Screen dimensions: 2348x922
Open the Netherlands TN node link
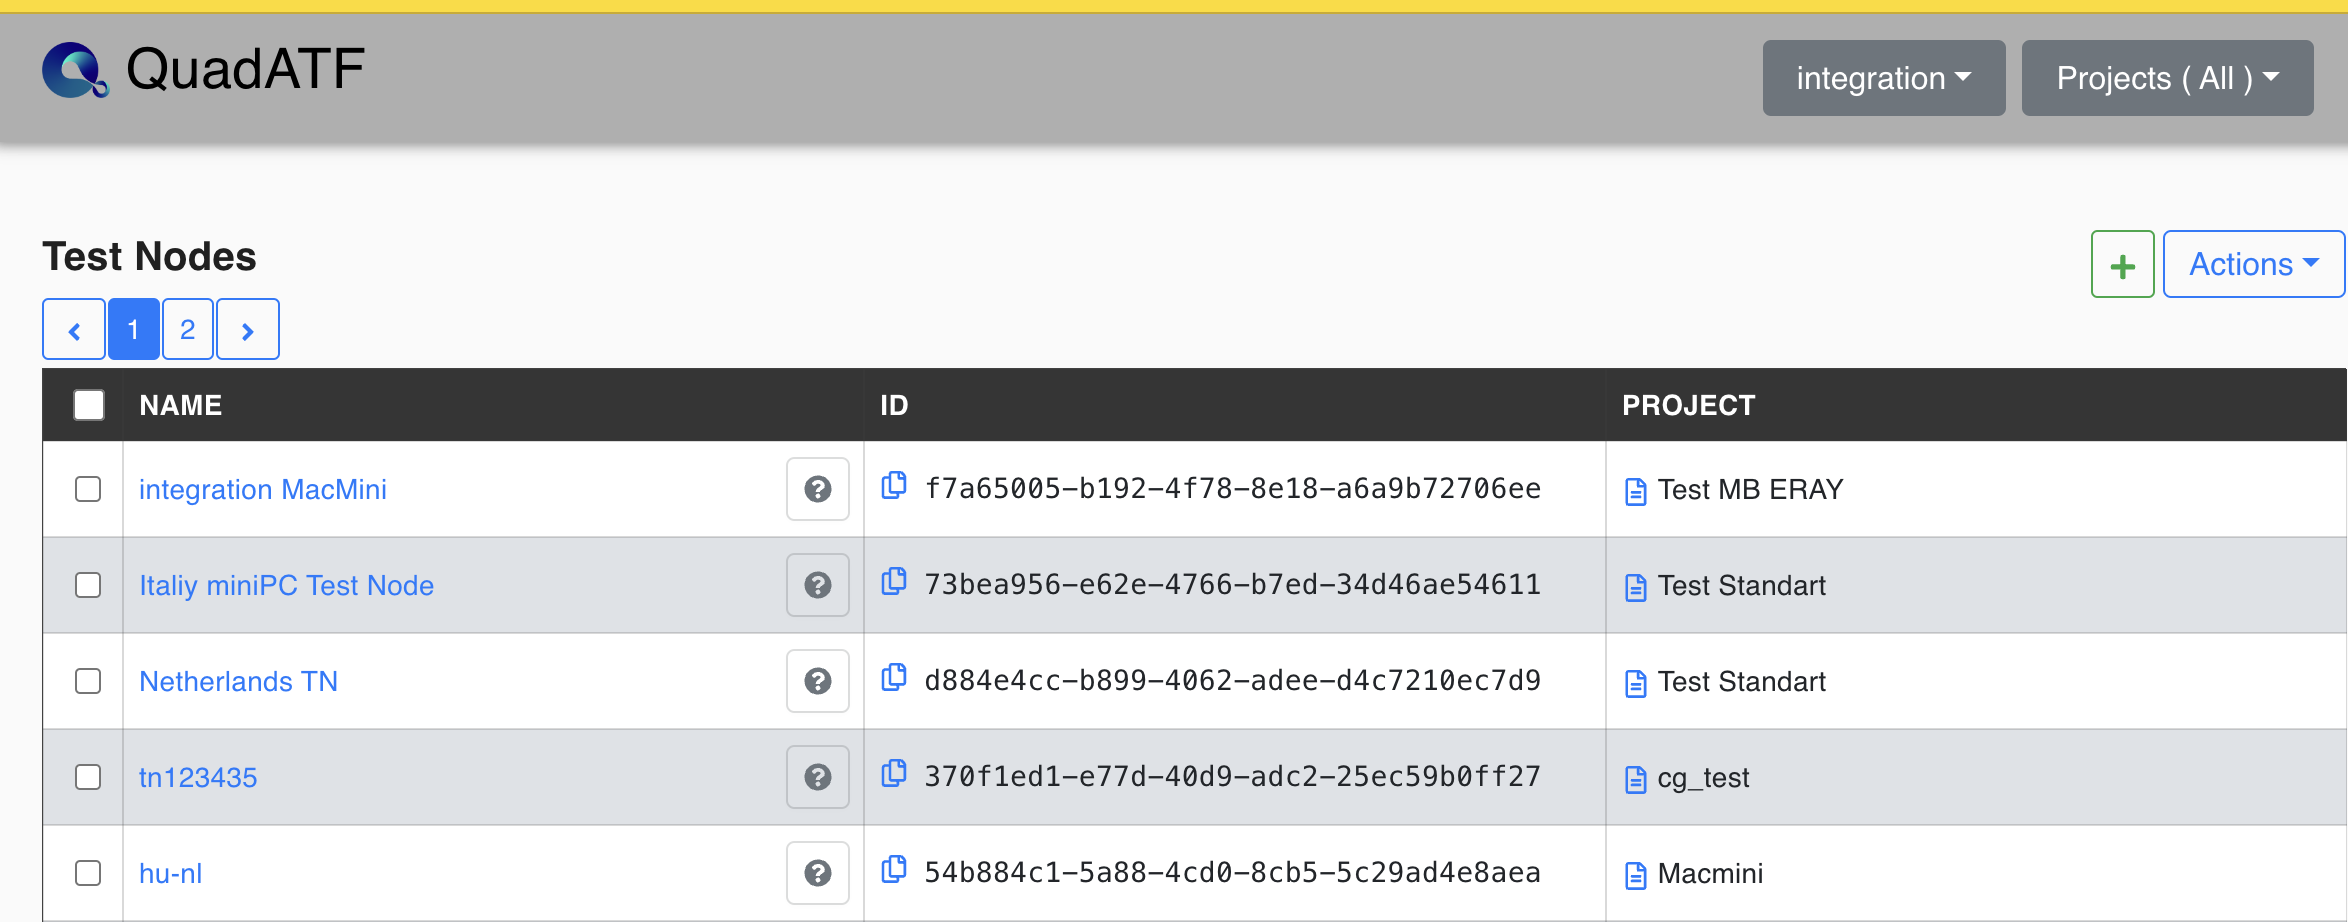(238, 681)
